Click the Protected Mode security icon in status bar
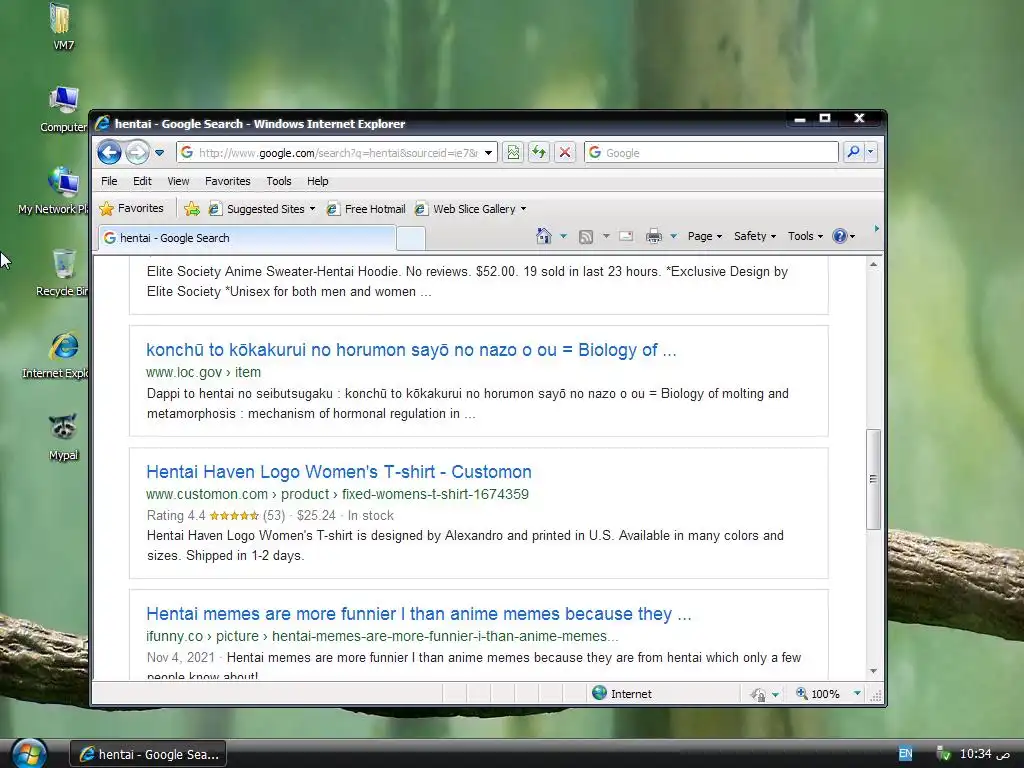 [x=758, y=694]
